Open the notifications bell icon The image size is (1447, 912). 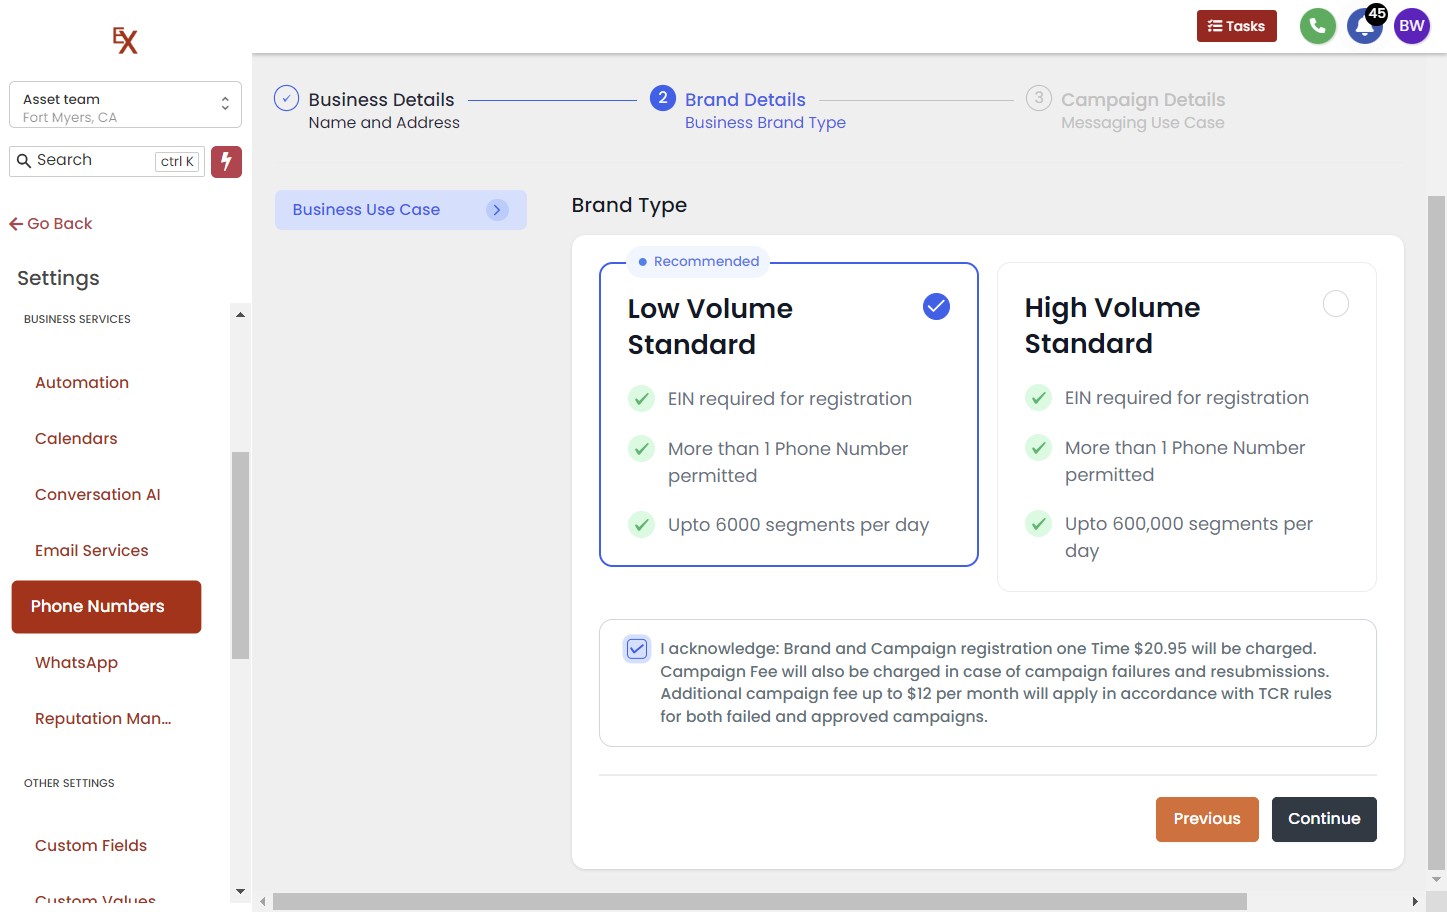pos(1363,27)
